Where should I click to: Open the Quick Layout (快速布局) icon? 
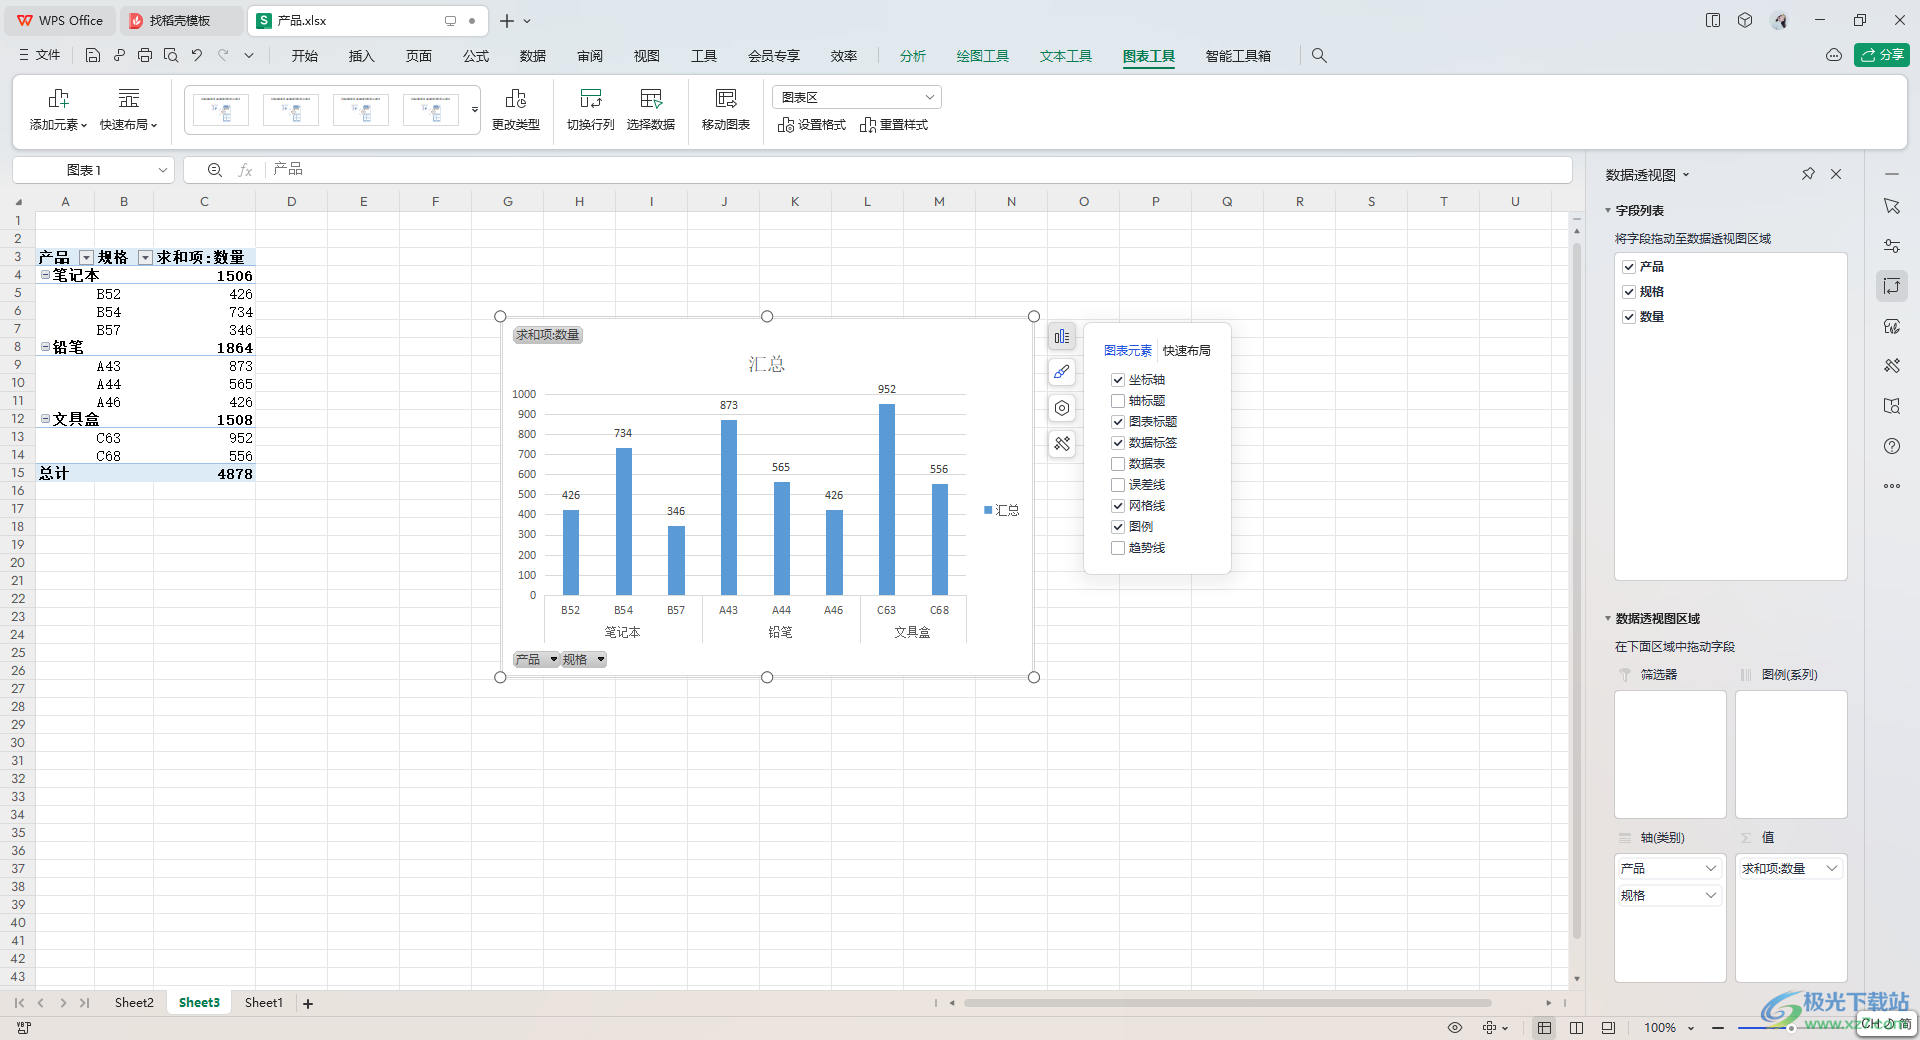point(129,99)
